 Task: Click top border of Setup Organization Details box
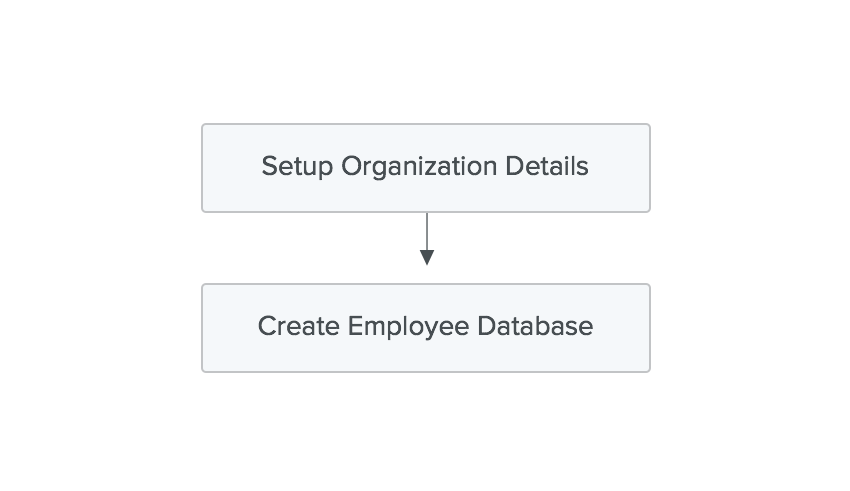coord(426,124)
